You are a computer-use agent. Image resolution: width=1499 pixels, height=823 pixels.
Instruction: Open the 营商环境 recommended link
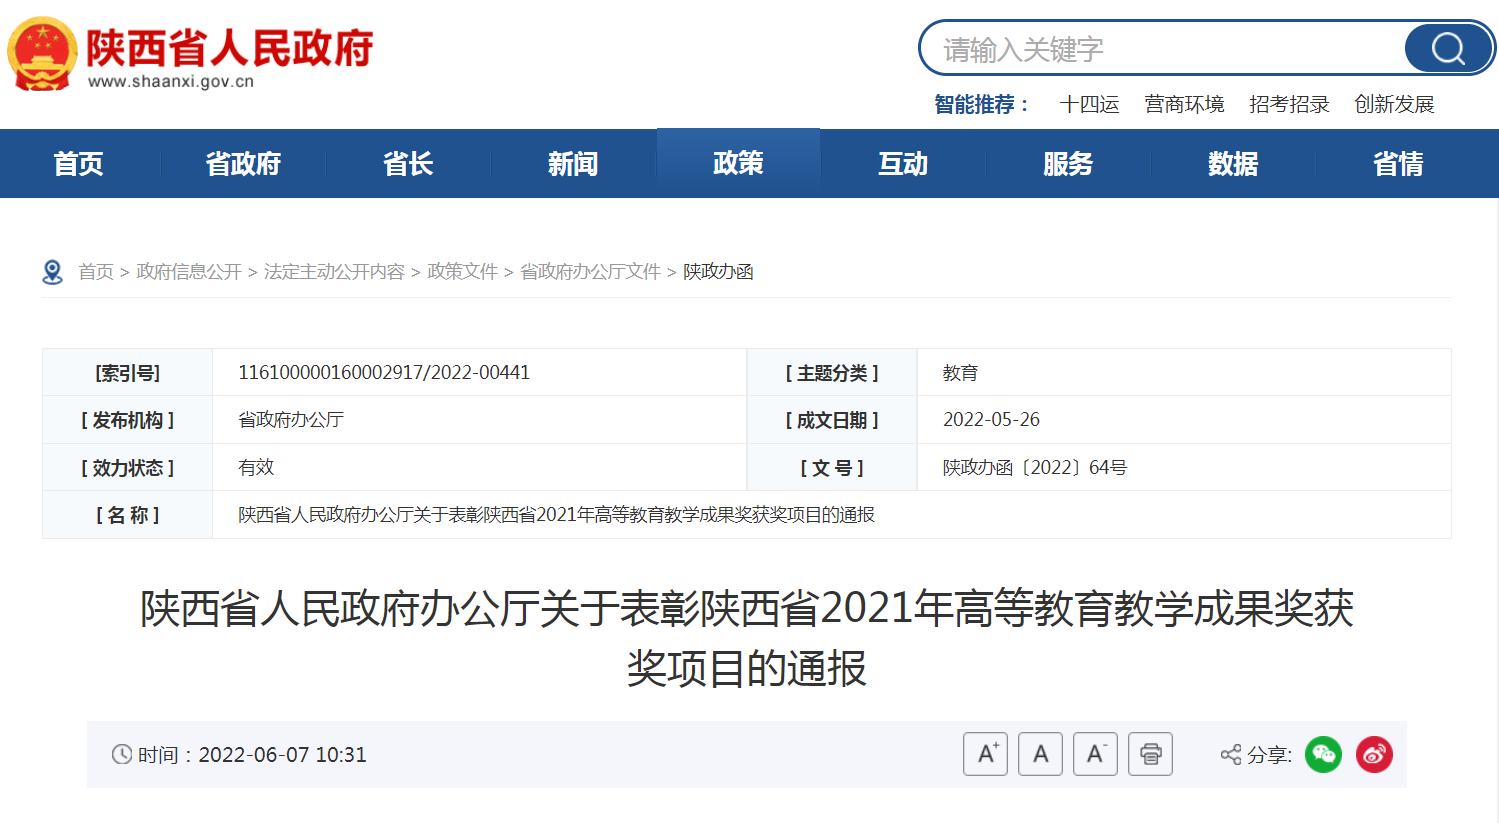(1184, 104)
